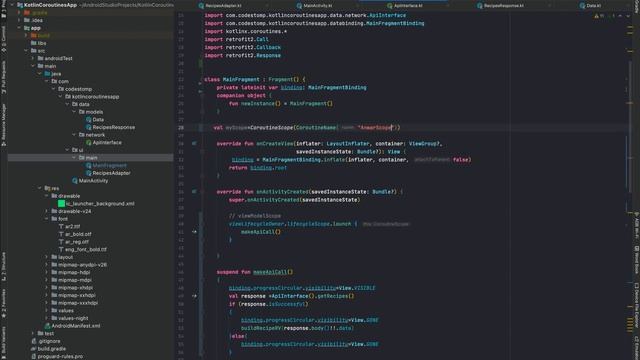Screen dimensions: 640x360
Task: Select the ar_bold.otf font file
Action: pos(75,234)
